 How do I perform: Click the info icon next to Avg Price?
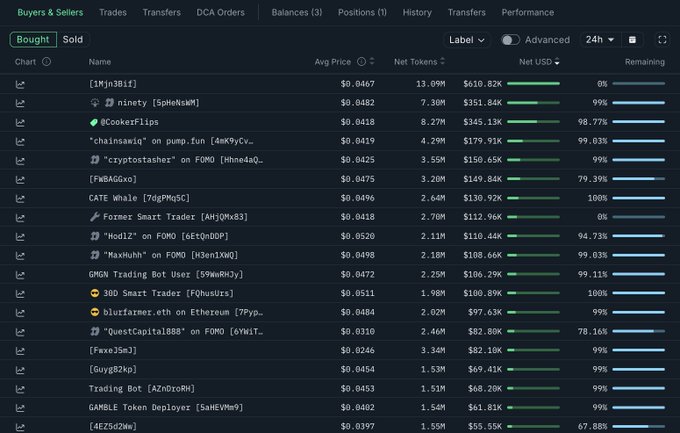pyautogui.click(x=361, y=62)
